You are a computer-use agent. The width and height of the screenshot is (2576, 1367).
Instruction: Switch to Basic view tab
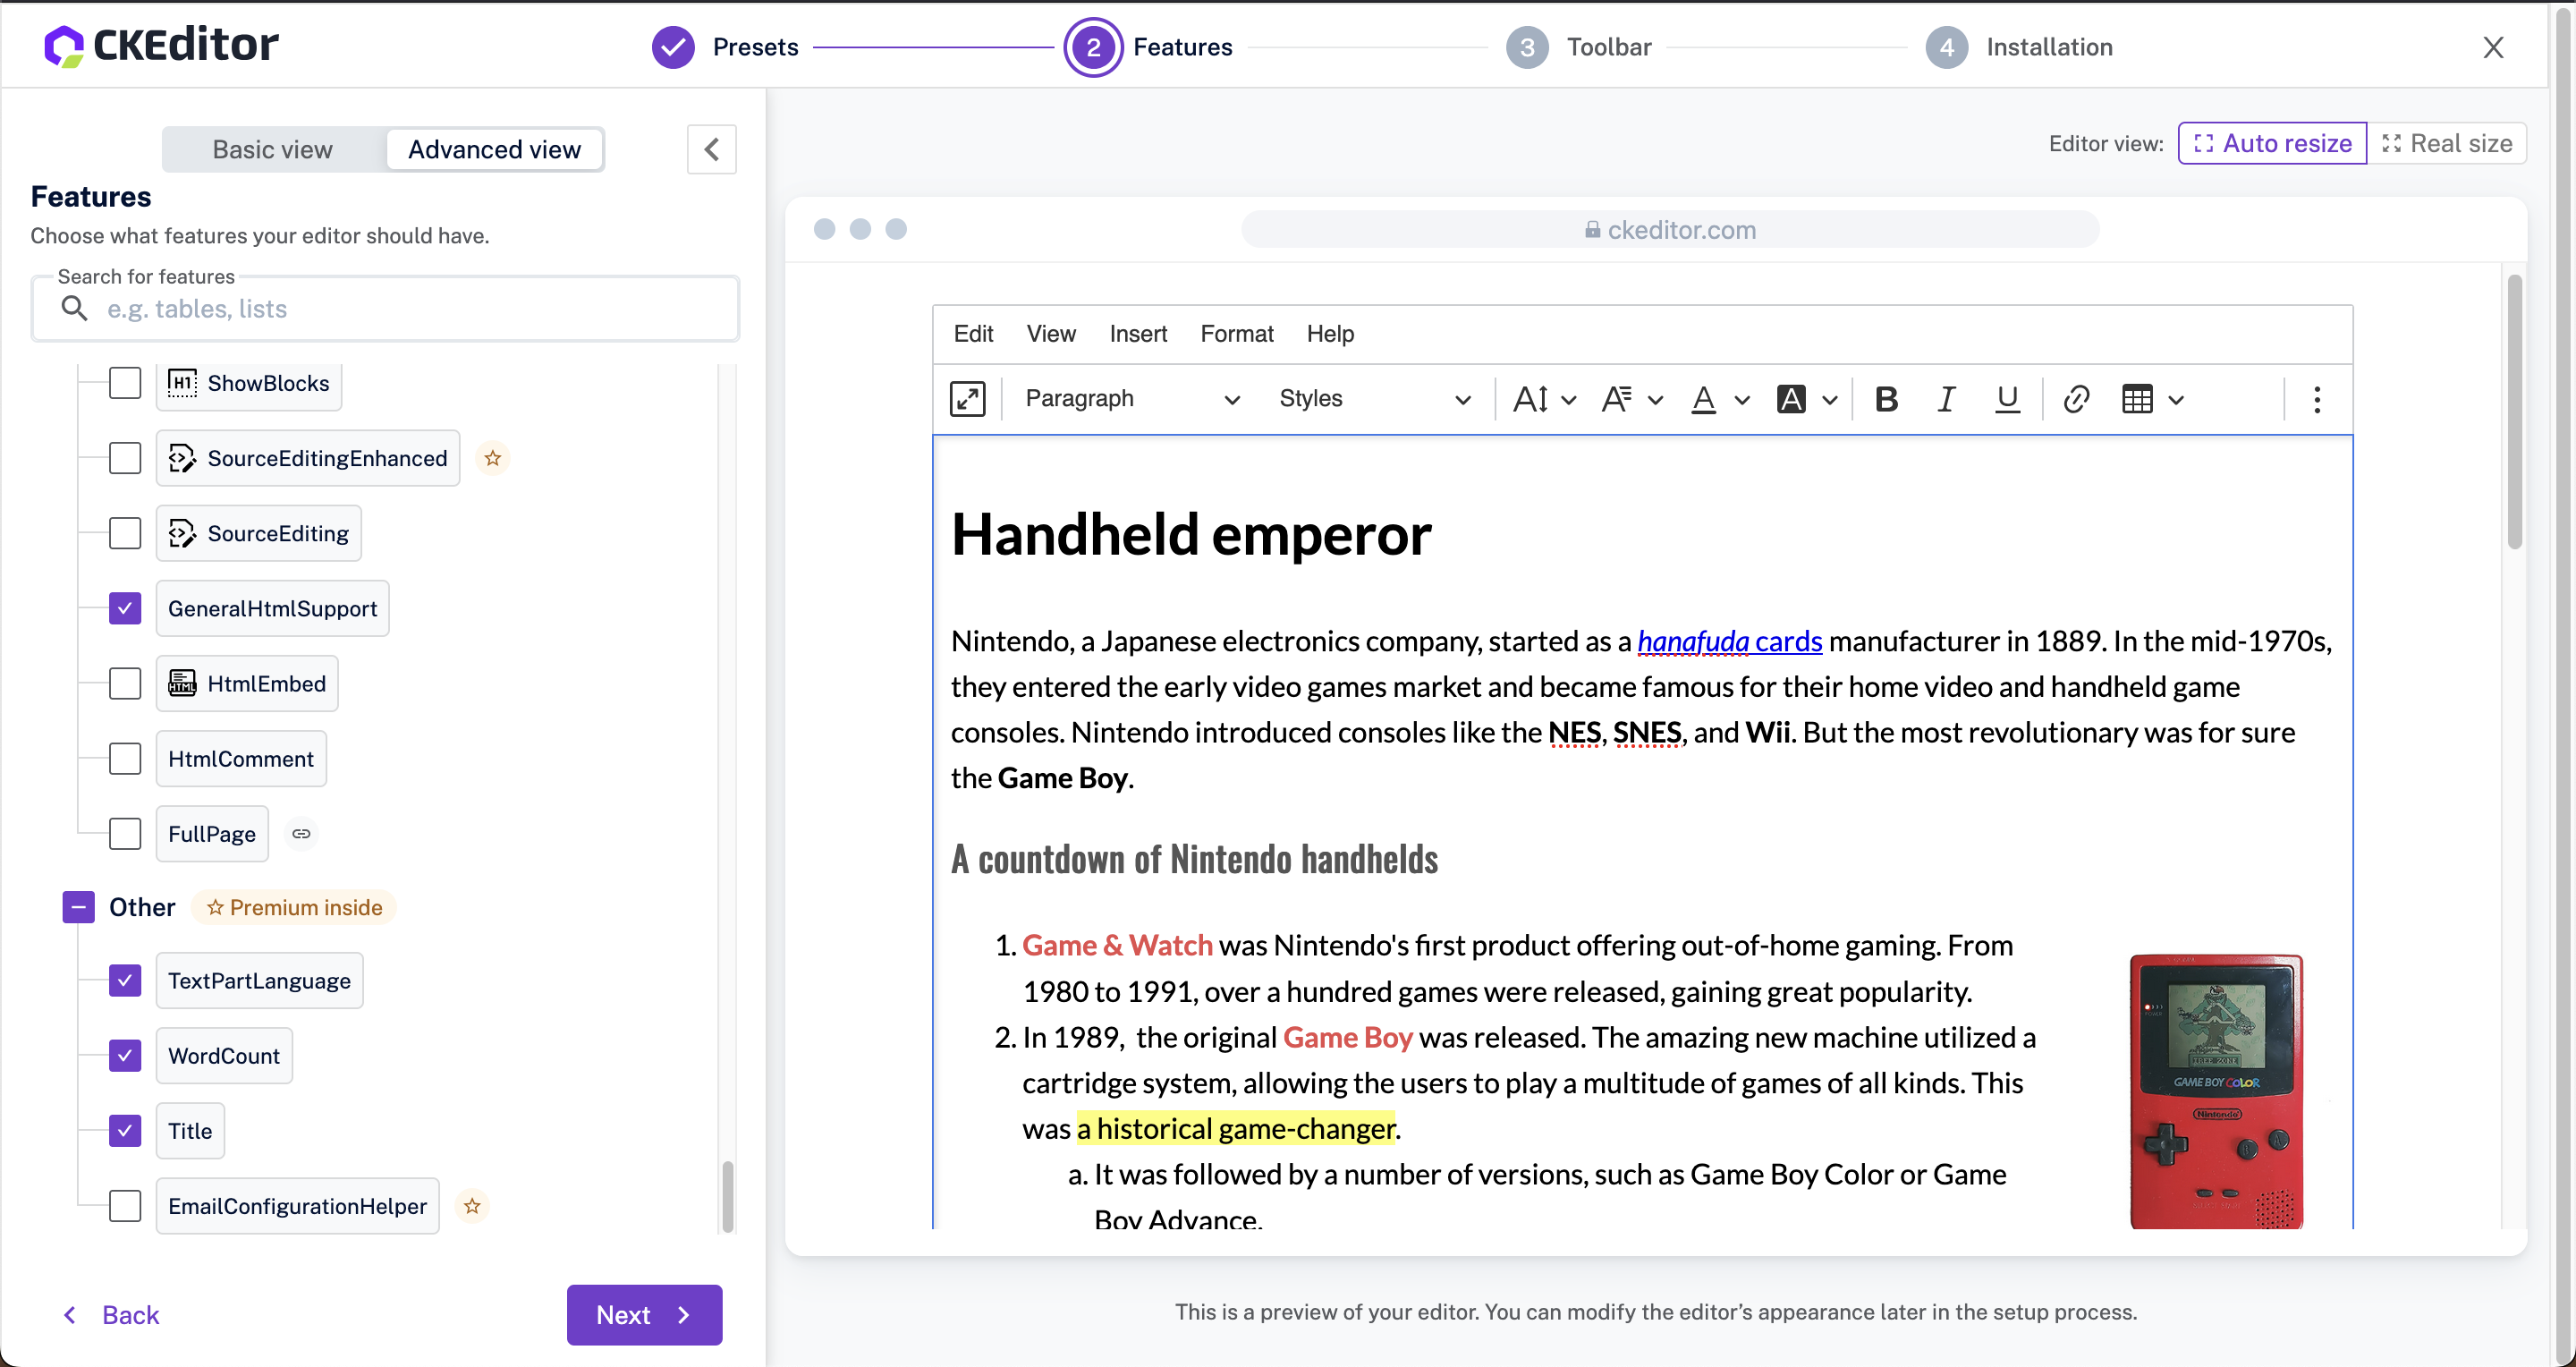[272, 149]
